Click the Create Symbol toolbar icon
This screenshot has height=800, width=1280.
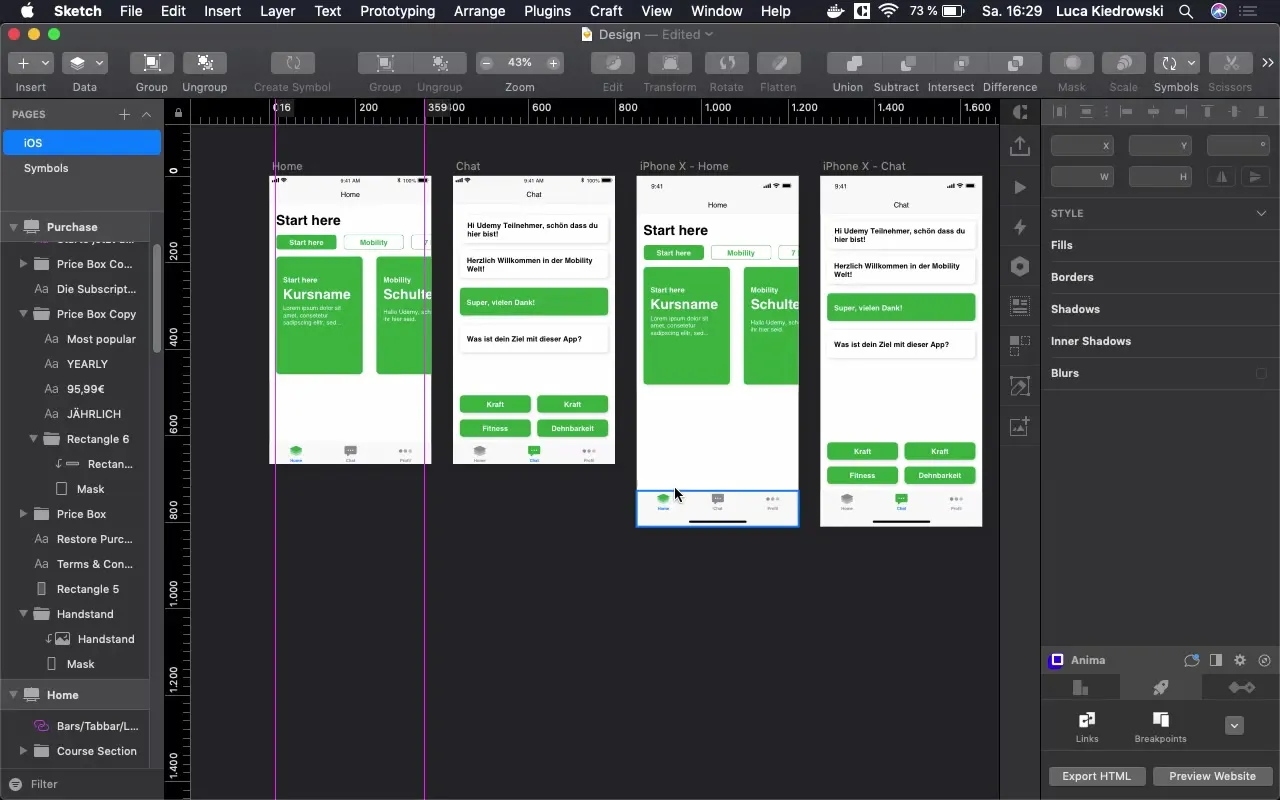[x=293, y=63]
